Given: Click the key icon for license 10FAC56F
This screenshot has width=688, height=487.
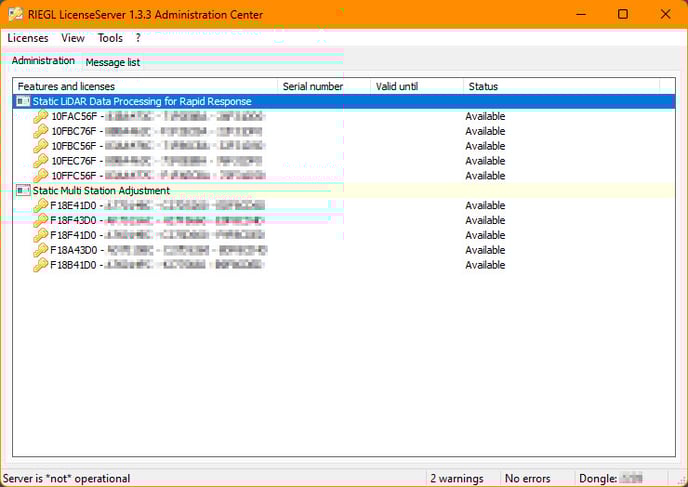Looking at the screenshot, I should click(x=40, y=116).
